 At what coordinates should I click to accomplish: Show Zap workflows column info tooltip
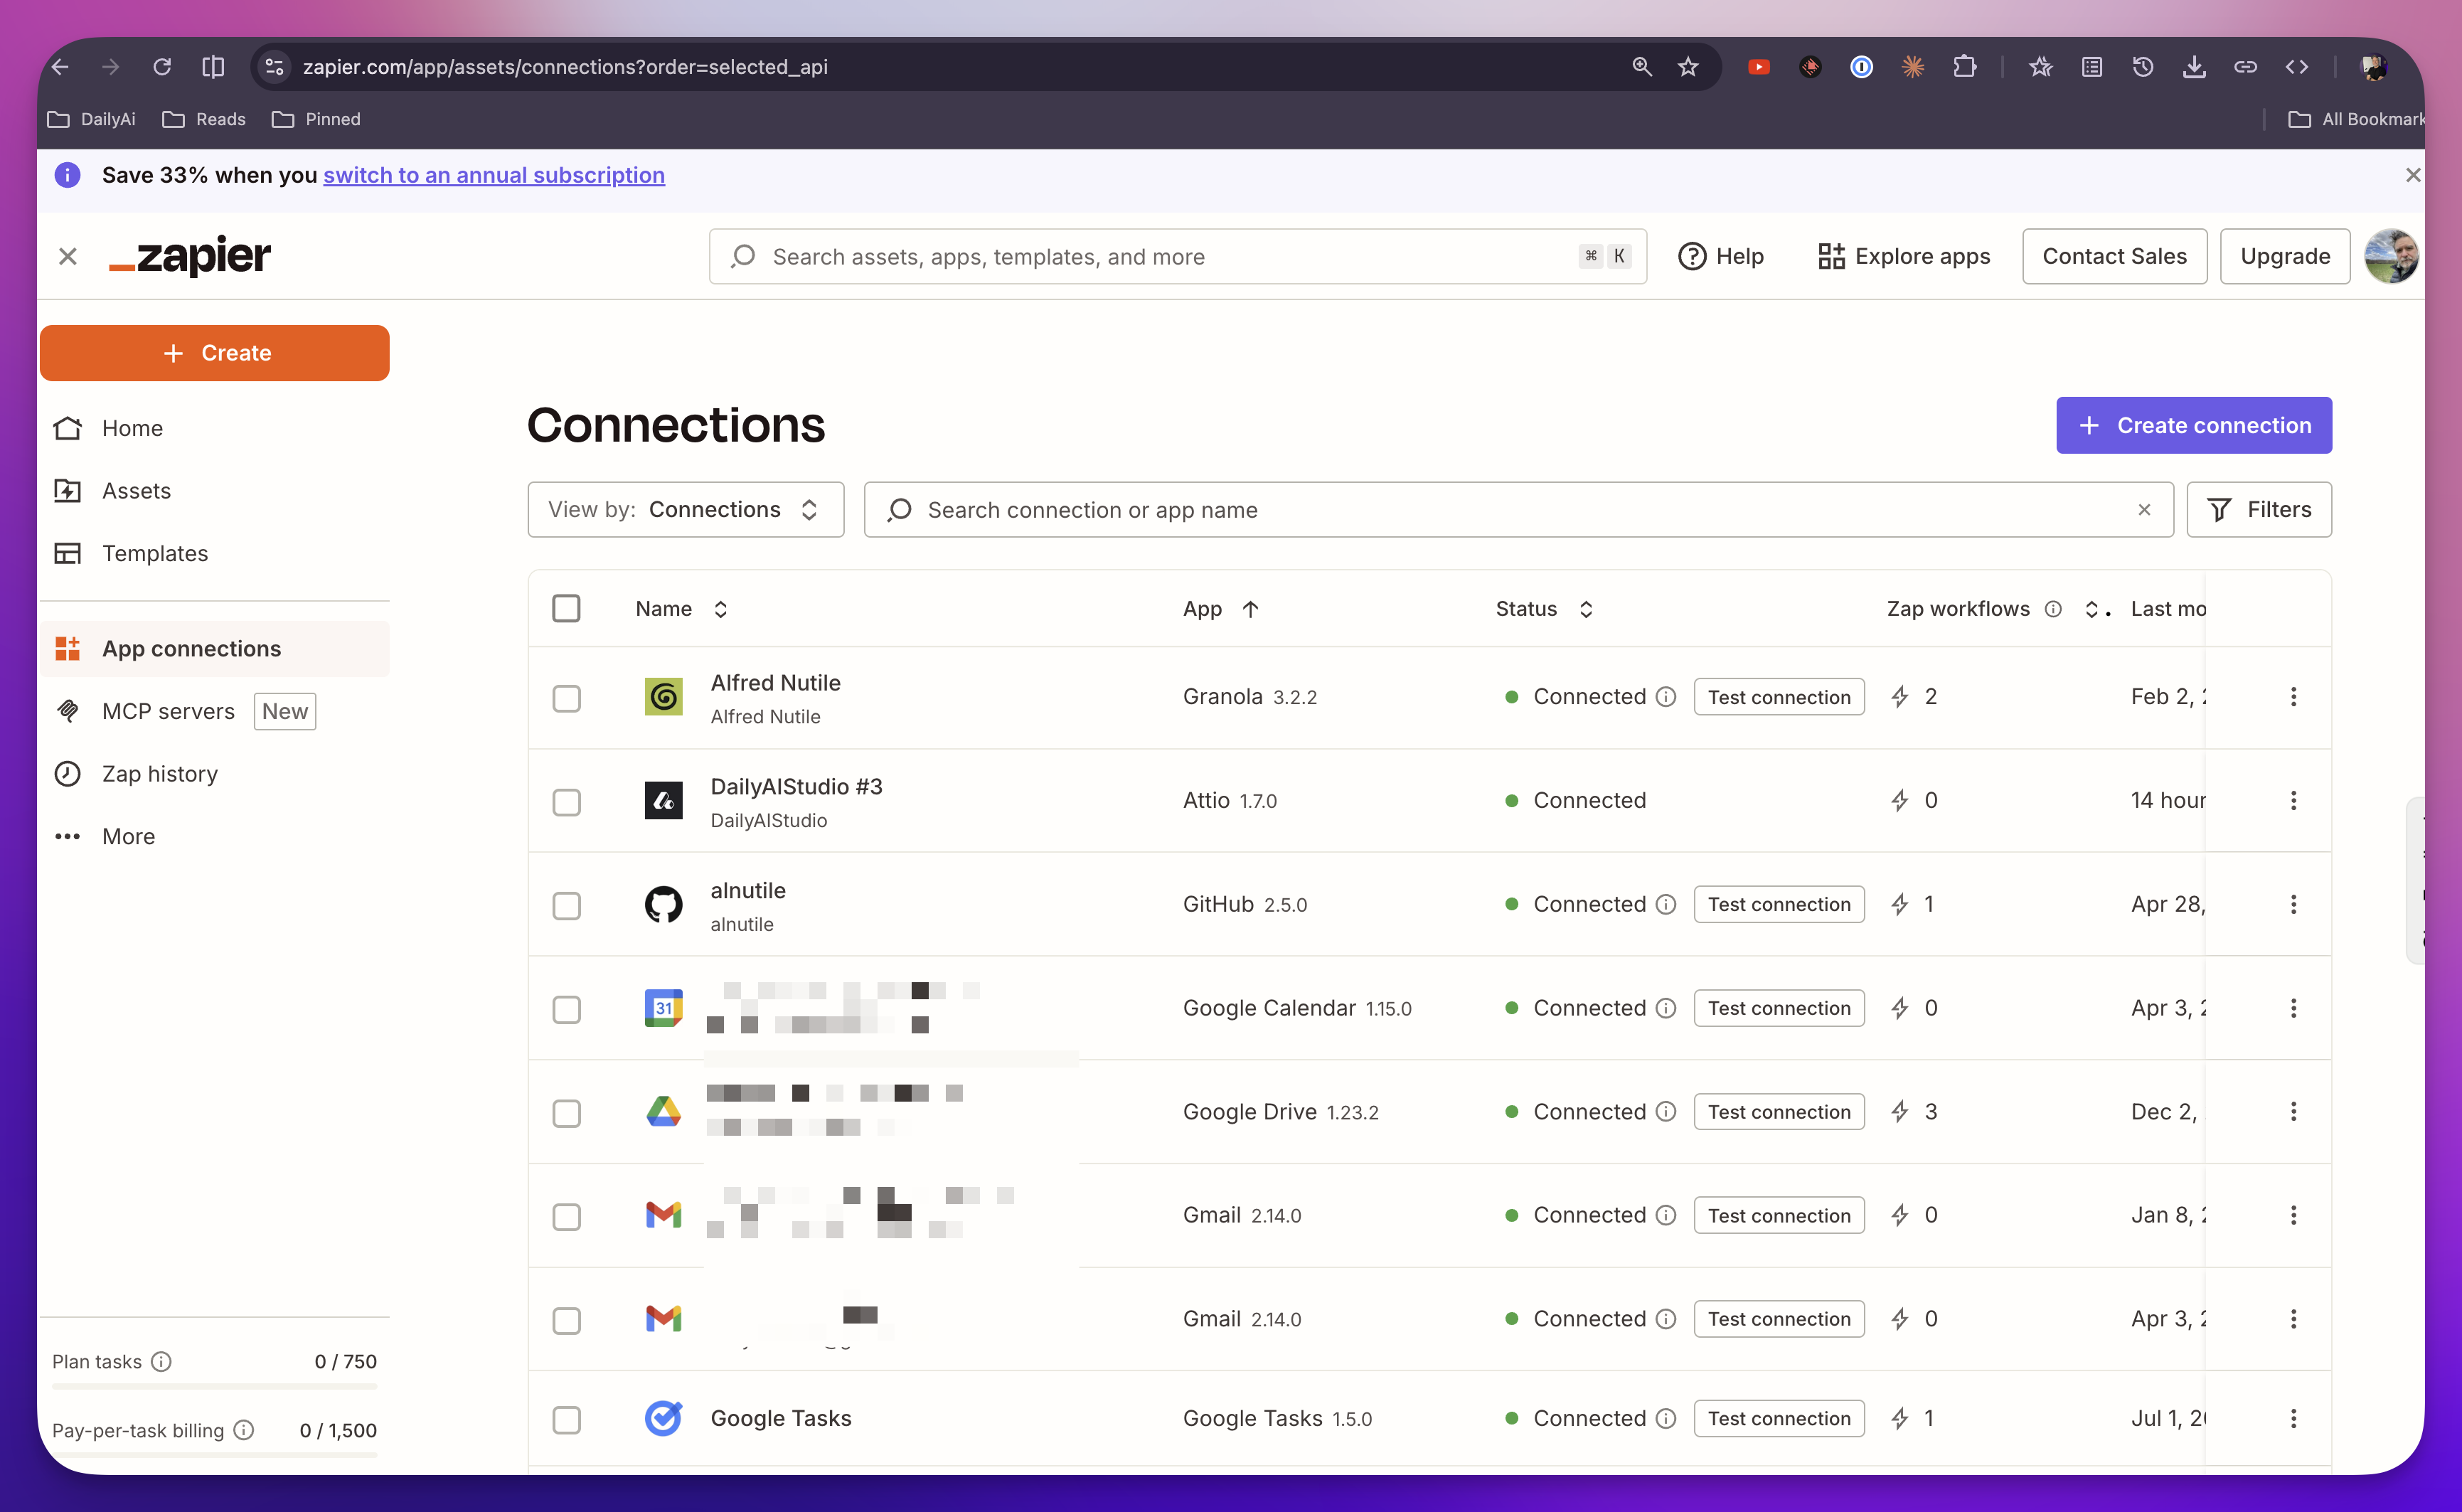click(2053, 609)
